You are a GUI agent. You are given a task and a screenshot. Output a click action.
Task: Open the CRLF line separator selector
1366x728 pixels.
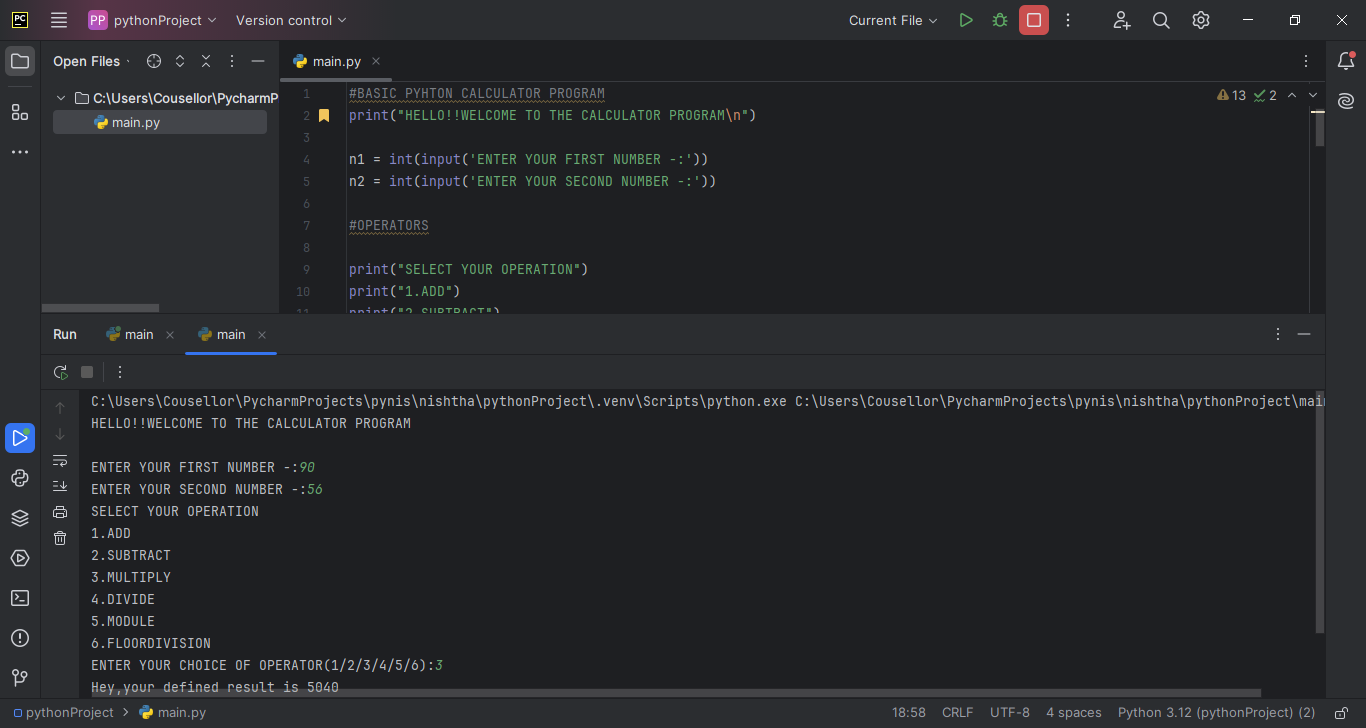pos(958,713)
